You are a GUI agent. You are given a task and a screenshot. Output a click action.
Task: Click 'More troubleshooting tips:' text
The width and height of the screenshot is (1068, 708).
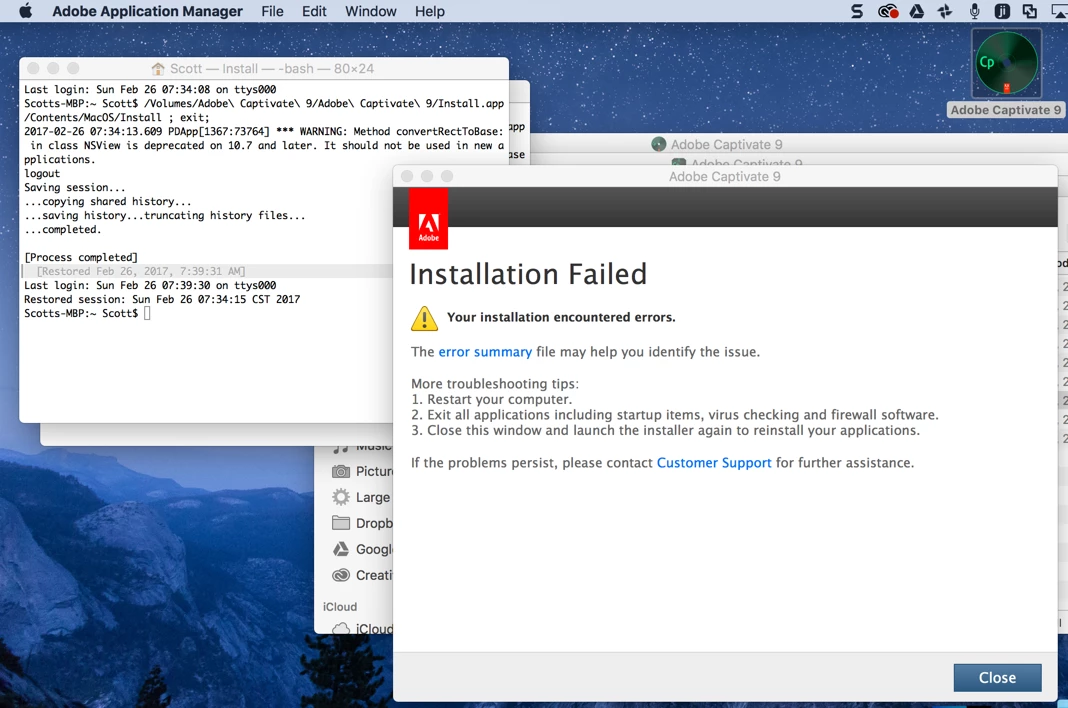(x=495, y=384)
